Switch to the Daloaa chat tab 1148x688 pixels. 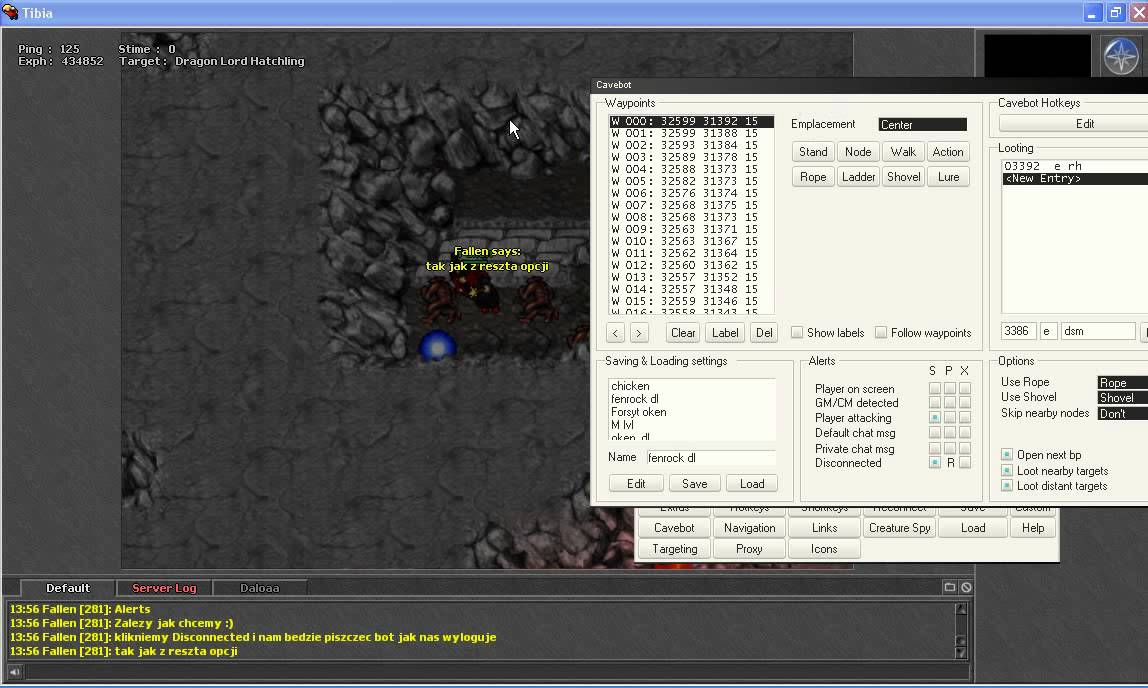coord(259,588)
